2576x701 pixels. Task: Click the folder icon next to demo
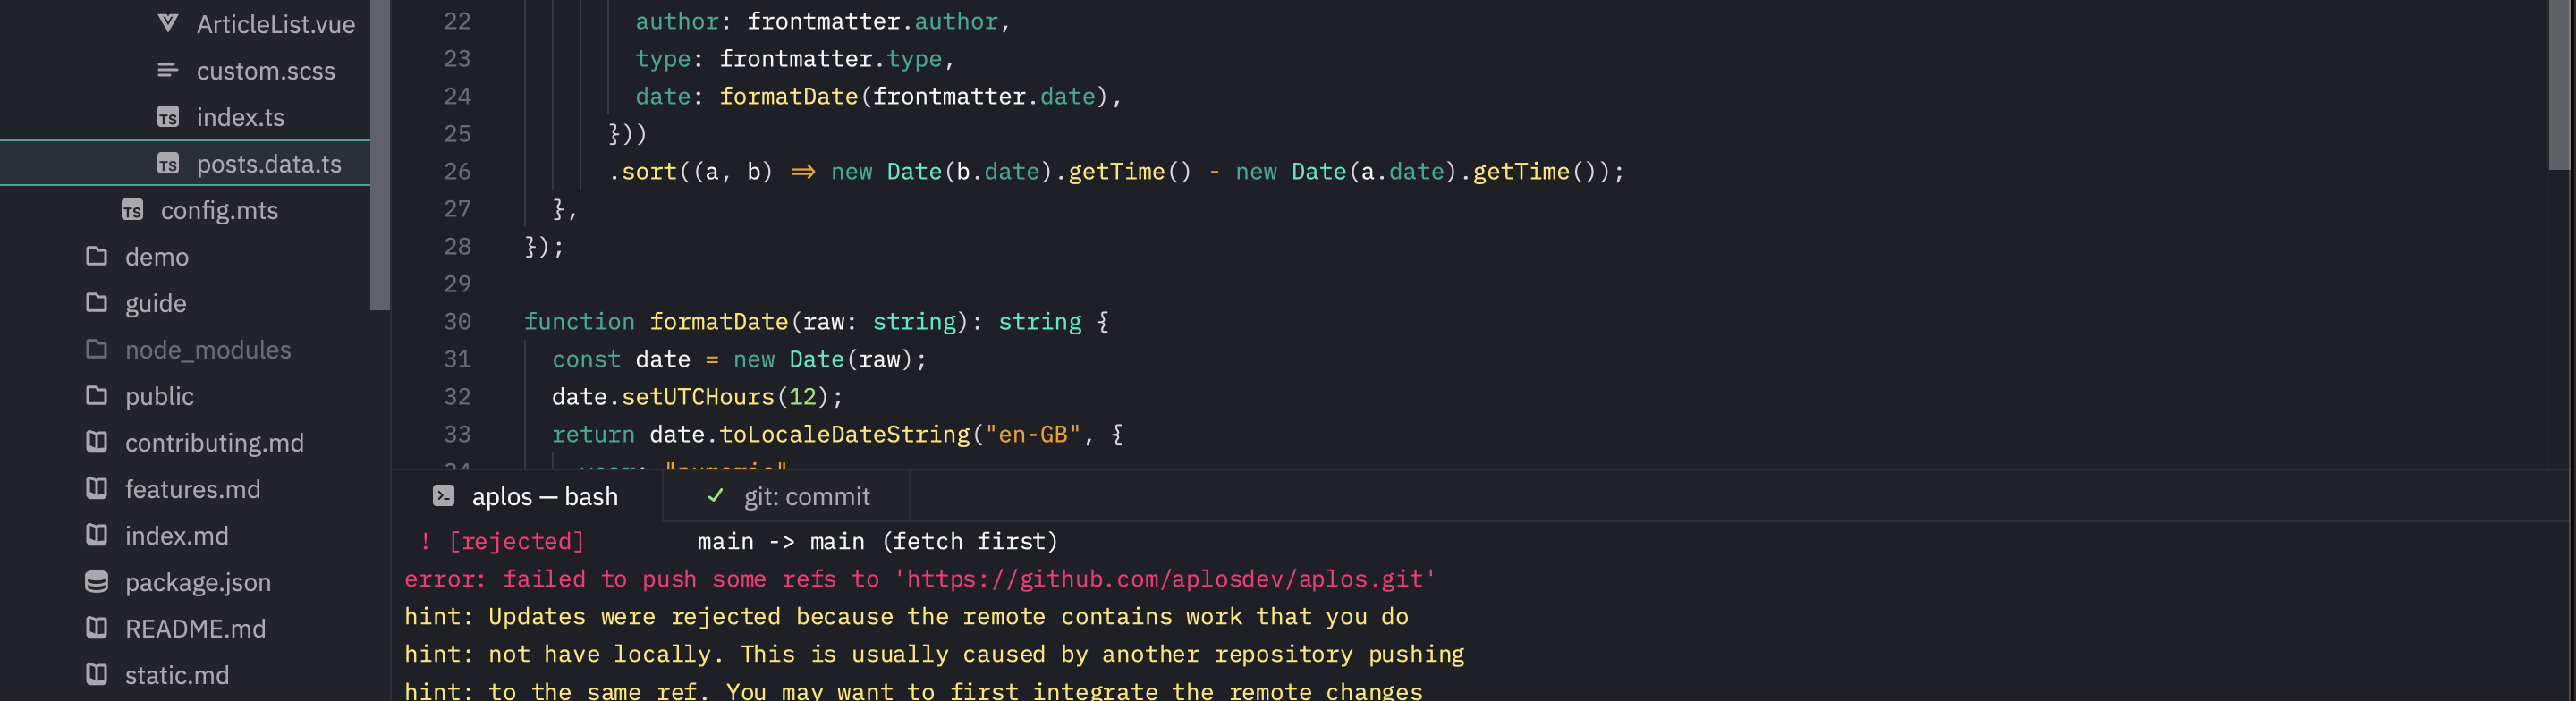point(96,256)
